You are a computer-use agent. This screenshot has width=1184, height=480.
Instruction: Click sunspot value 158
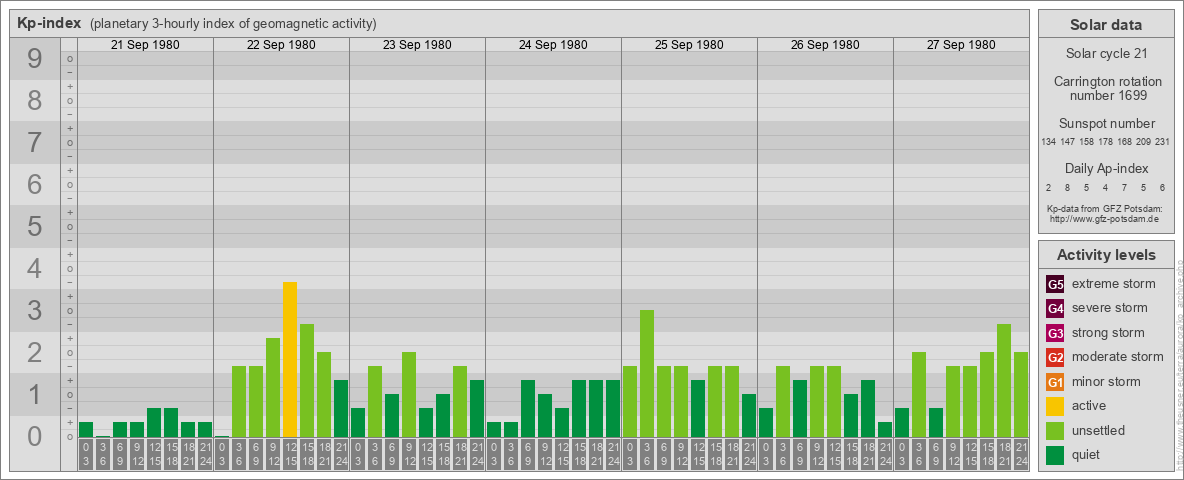(x=1087, y=142)
